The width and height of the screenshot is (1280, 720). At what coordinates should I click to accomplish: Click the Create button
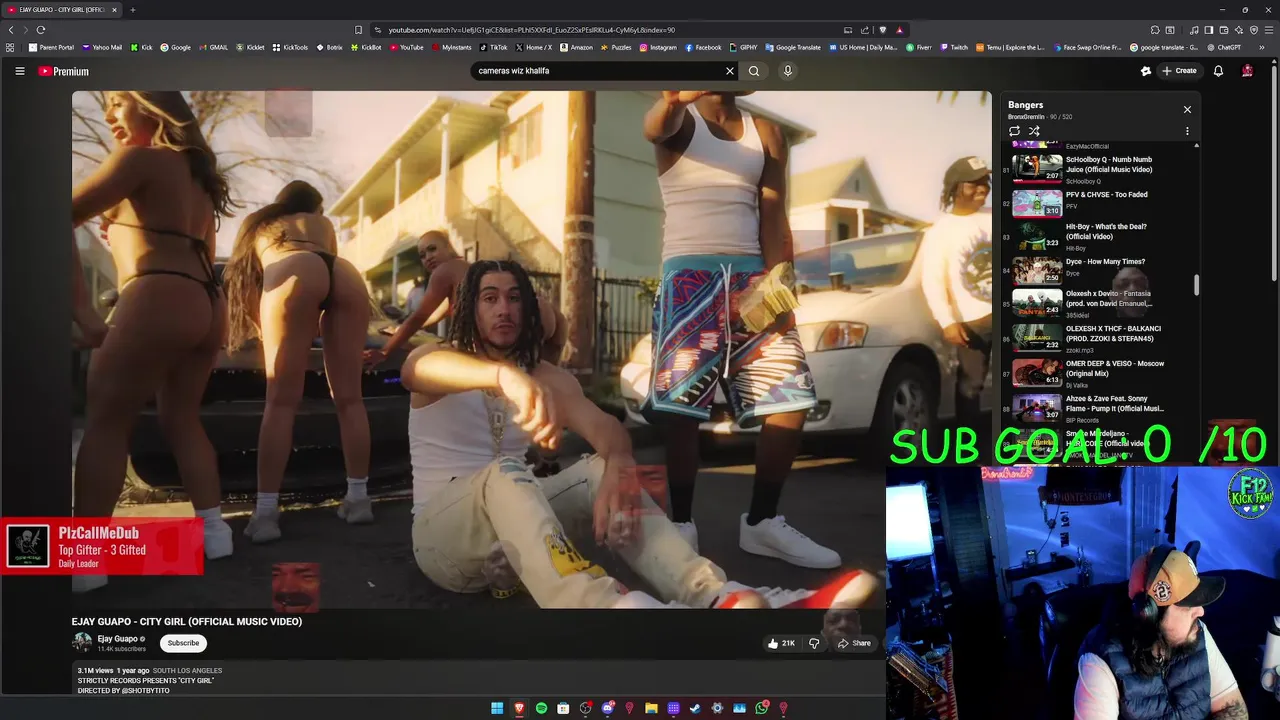[x=1179, y=71]
